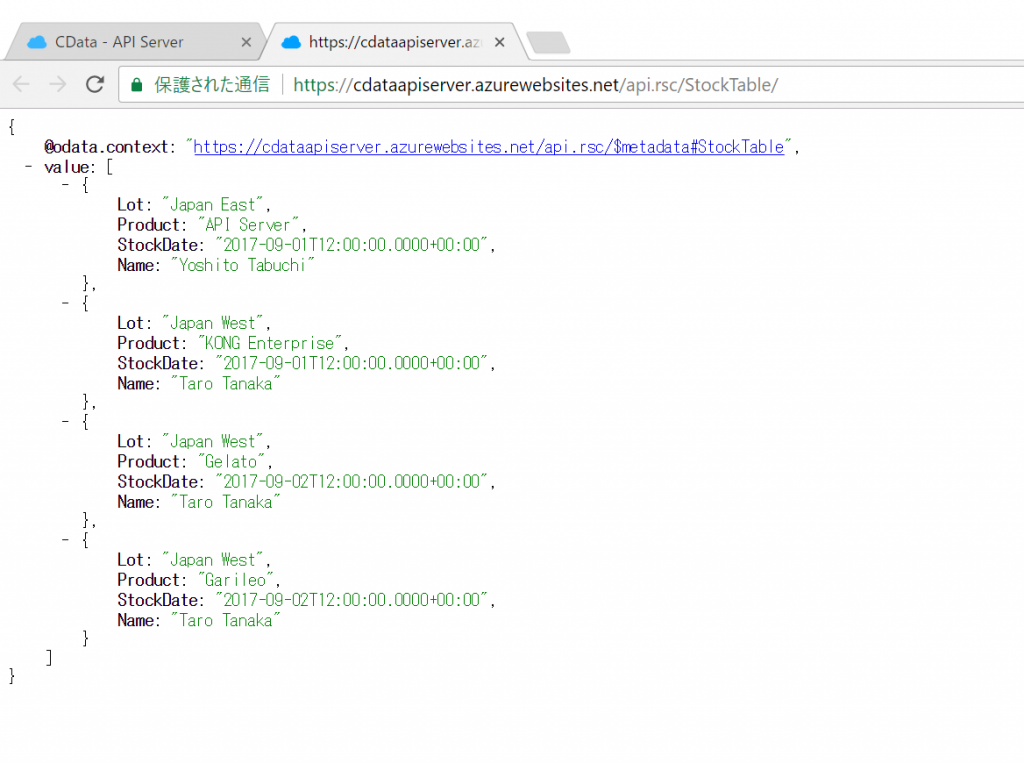1024x763 pixels.
Task: Click the "Japan East" Lot value
Action: [212, 205]
